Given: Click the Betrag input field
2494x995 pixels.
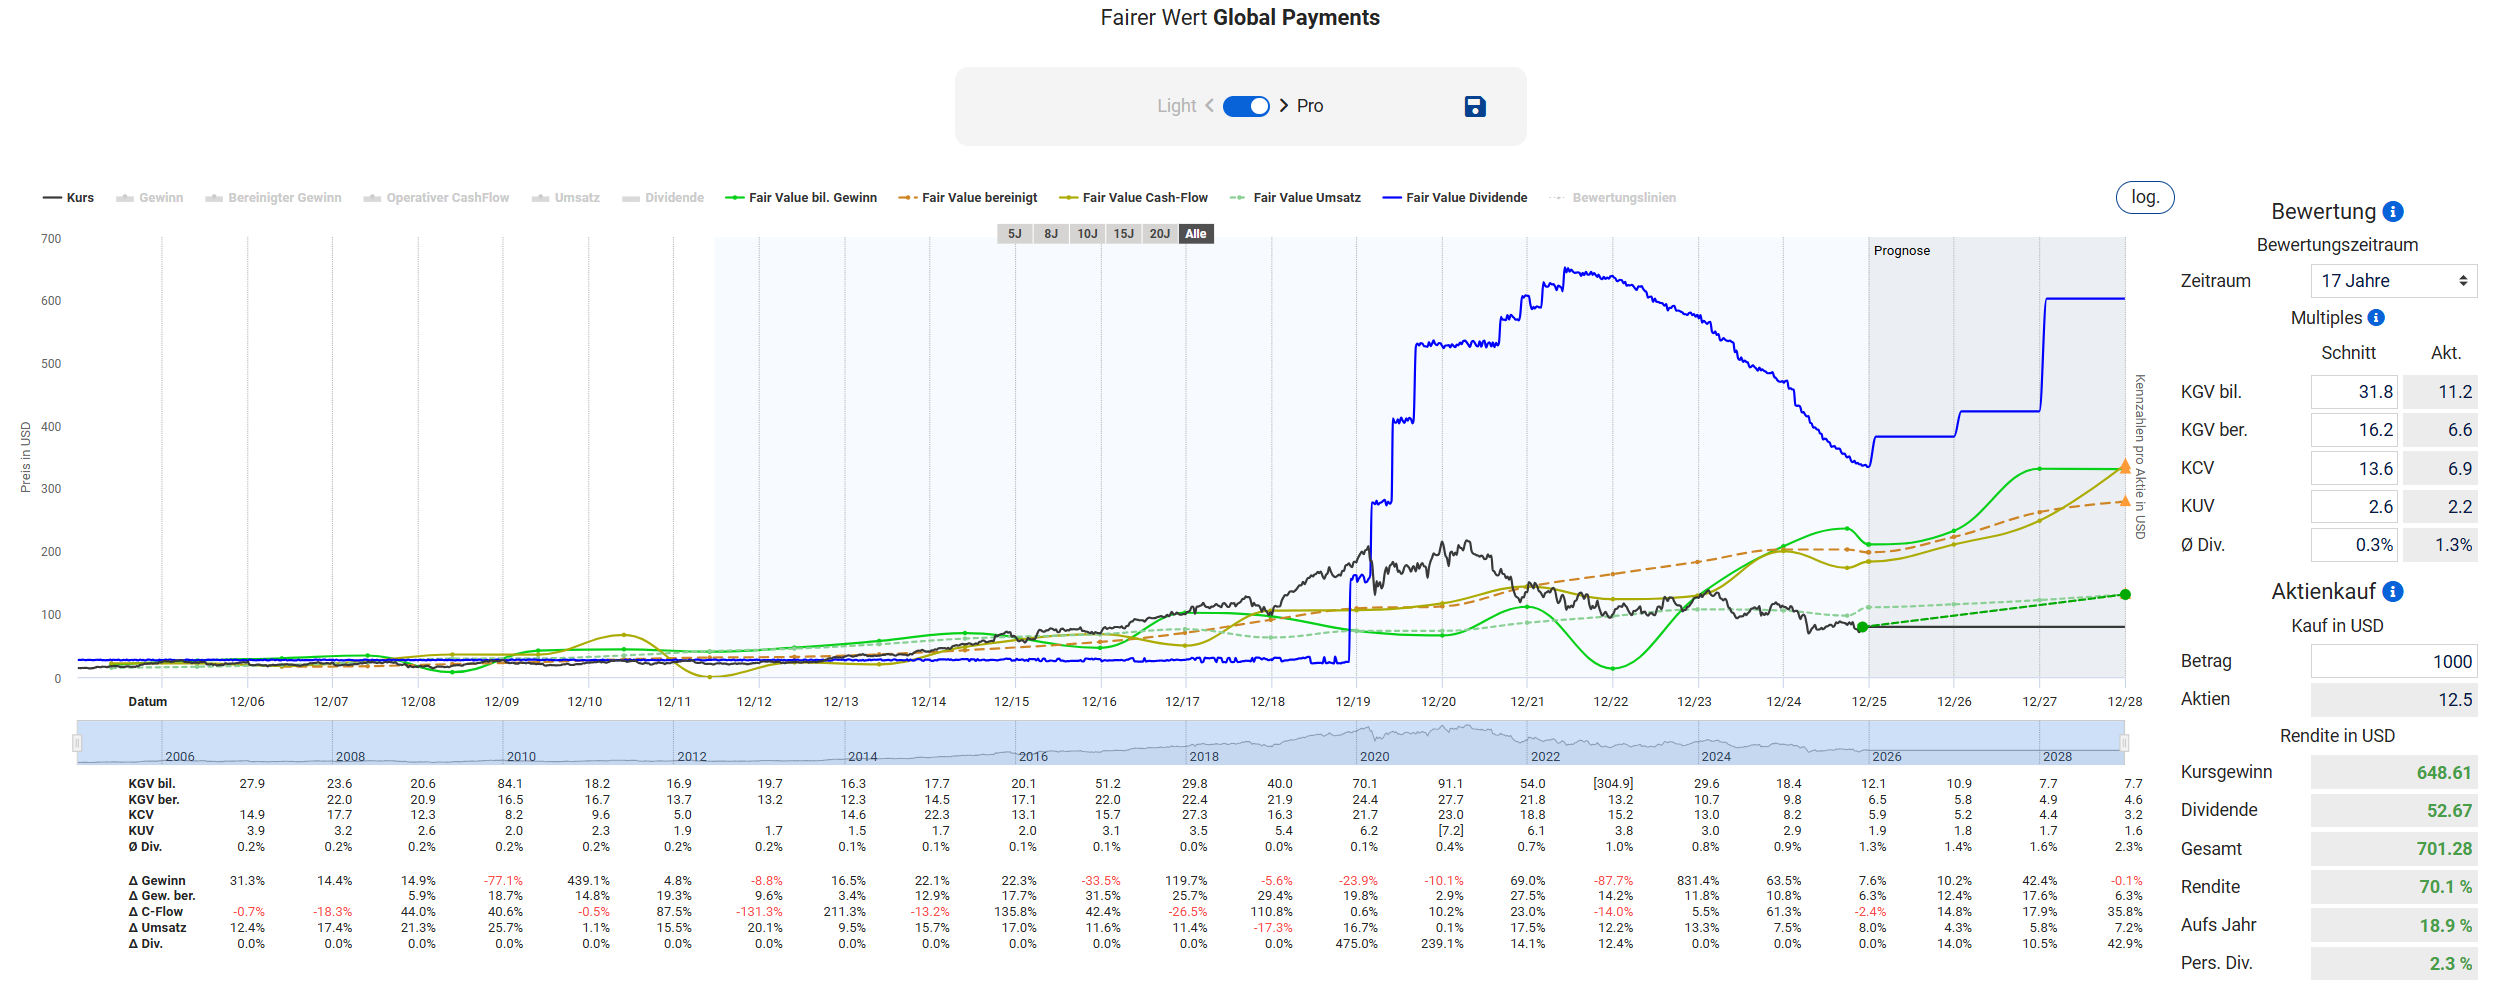Looking at the screenshot, I should (x=2393, y=661).
